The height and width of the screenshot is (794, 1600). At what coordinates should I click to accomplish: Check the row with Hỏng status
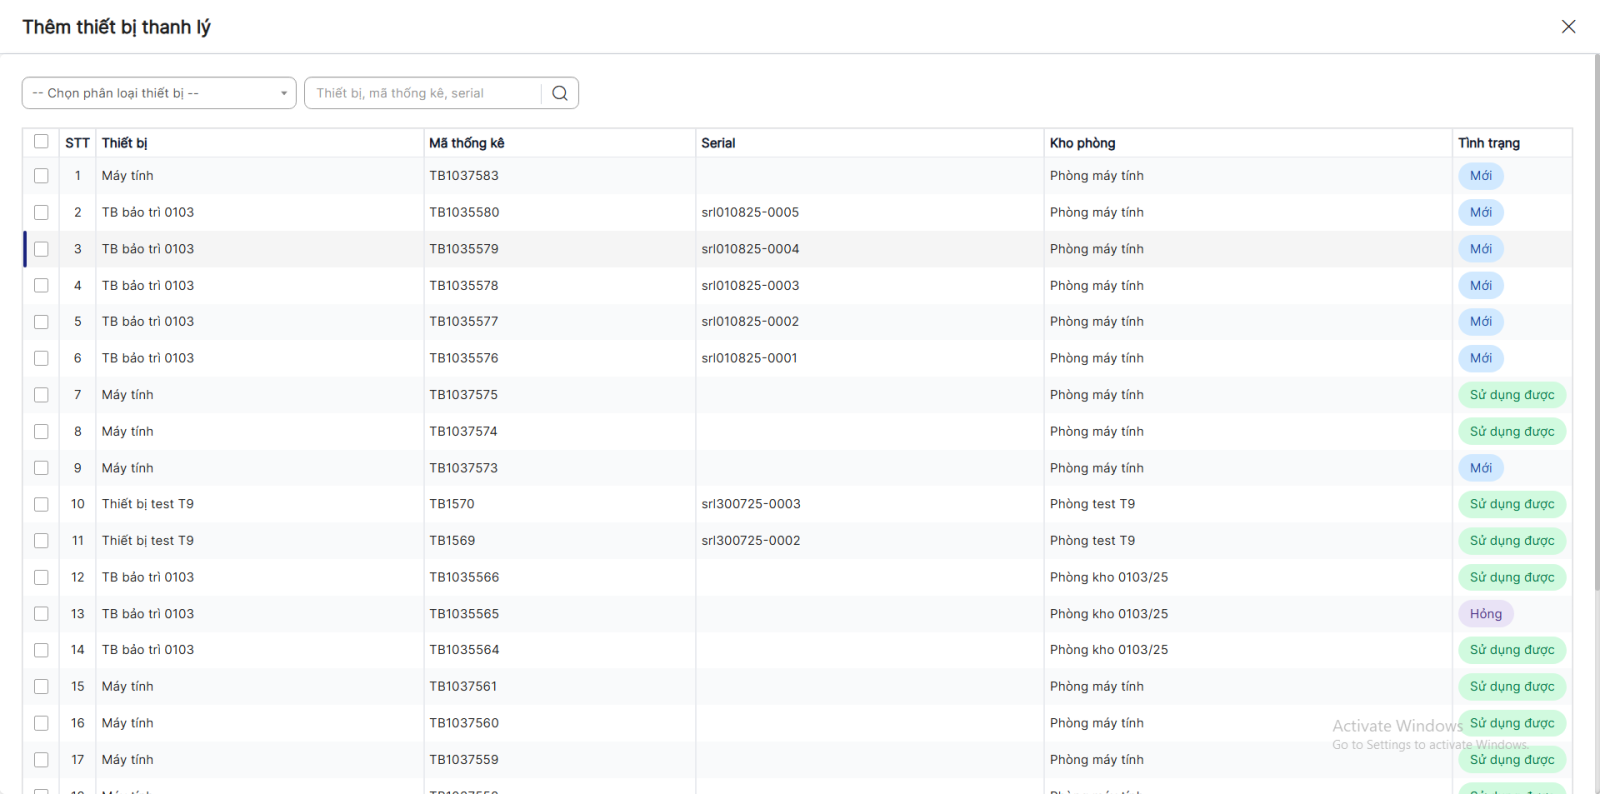click(x=41, y=614)
